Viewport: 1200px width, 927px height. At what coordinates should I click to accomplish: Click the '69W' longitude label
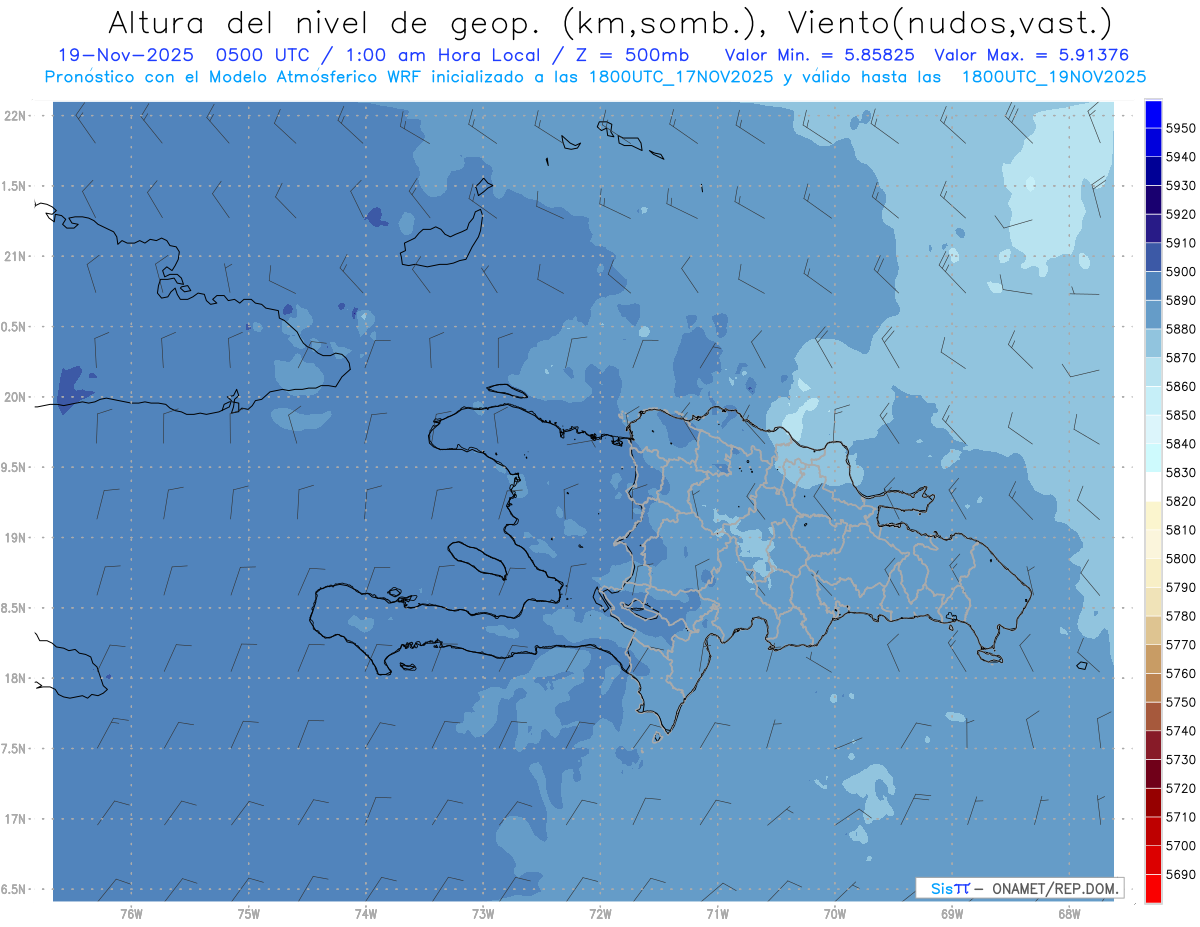click(952, 913)
